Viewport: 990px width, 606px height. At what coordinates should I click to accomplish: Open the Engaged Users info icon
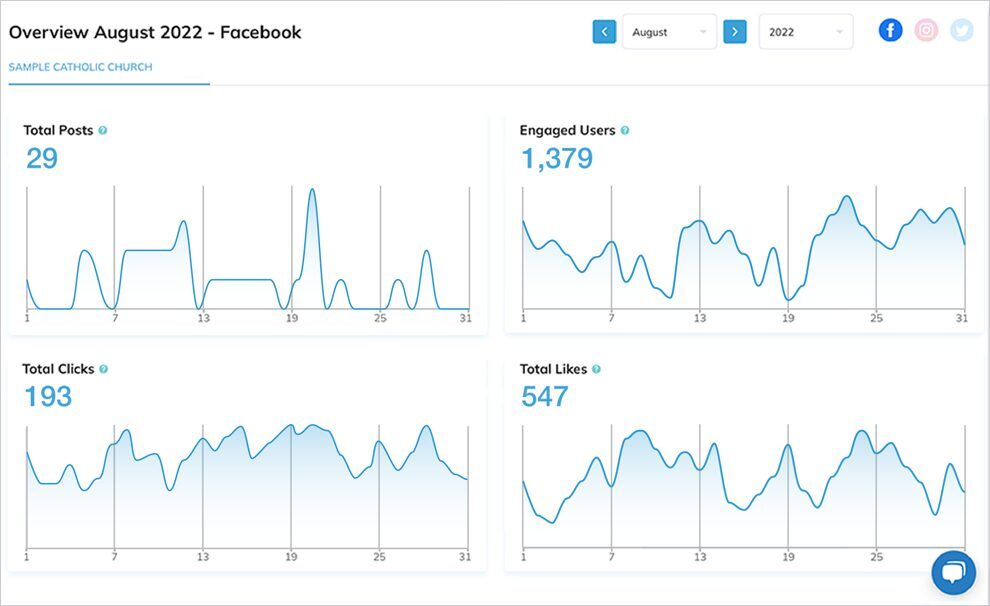625,129
